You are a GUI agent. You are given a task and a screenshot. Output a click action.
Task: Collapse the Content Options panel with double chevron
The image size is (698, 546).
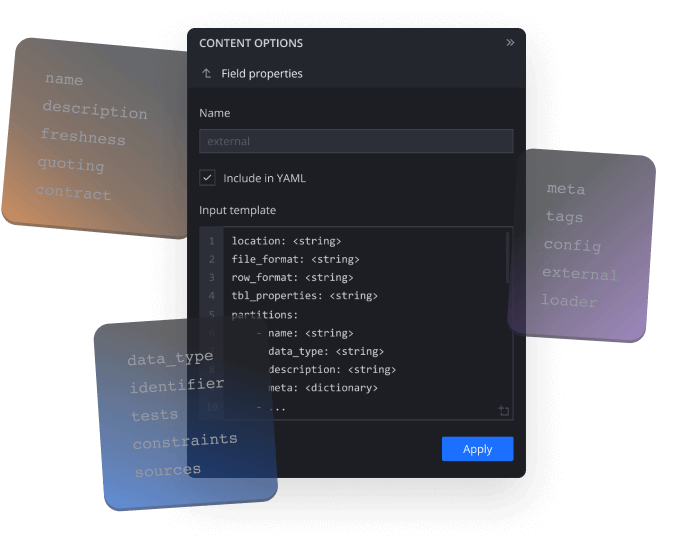point(510,43)
